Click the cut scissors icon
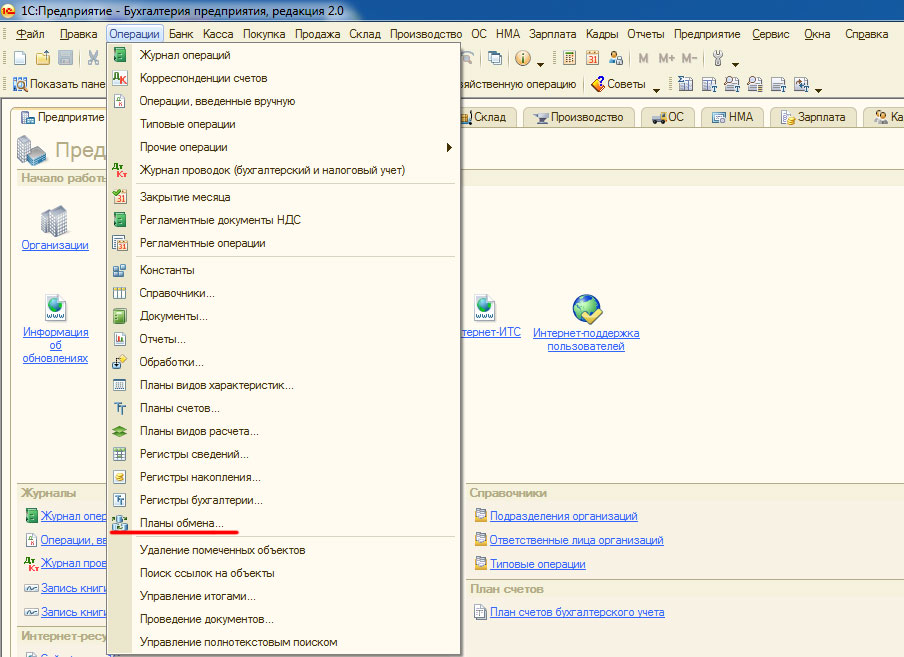 [93, 59]
